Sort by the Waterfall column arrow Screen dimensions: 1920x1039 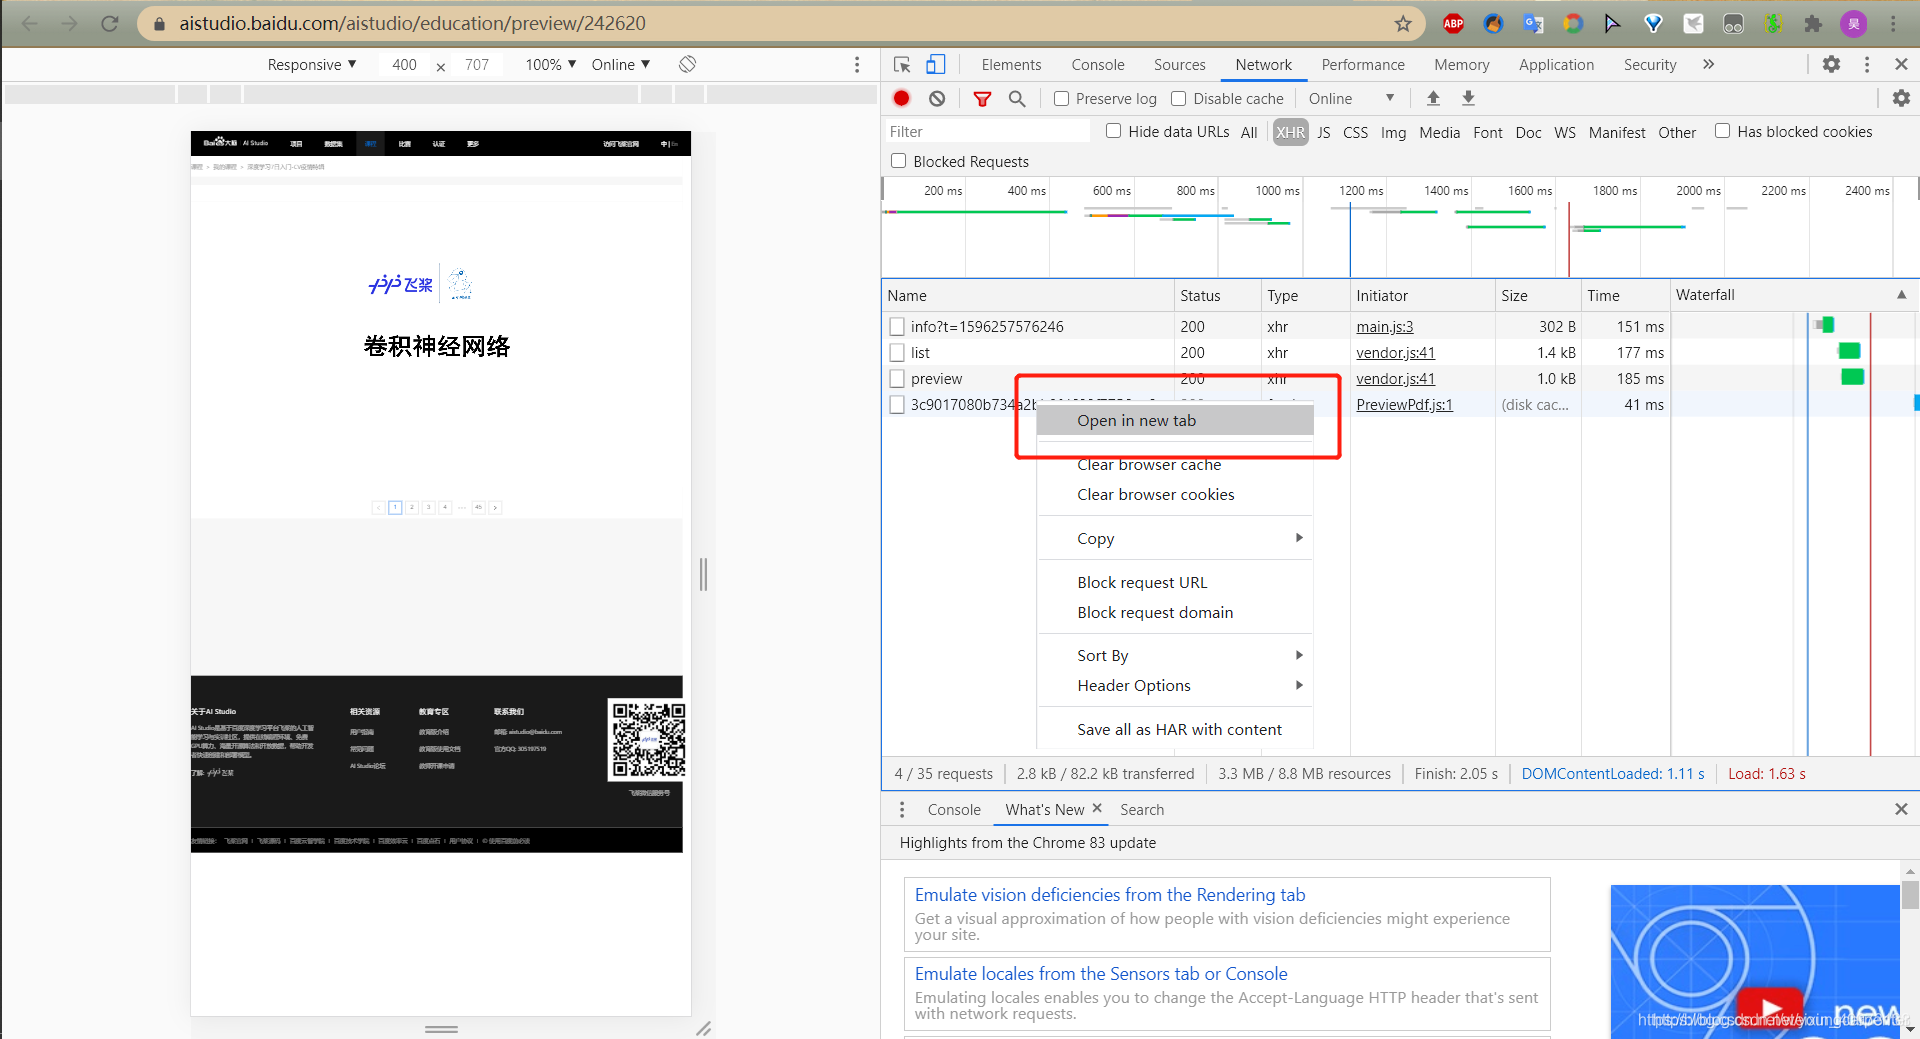[1901, 295]
